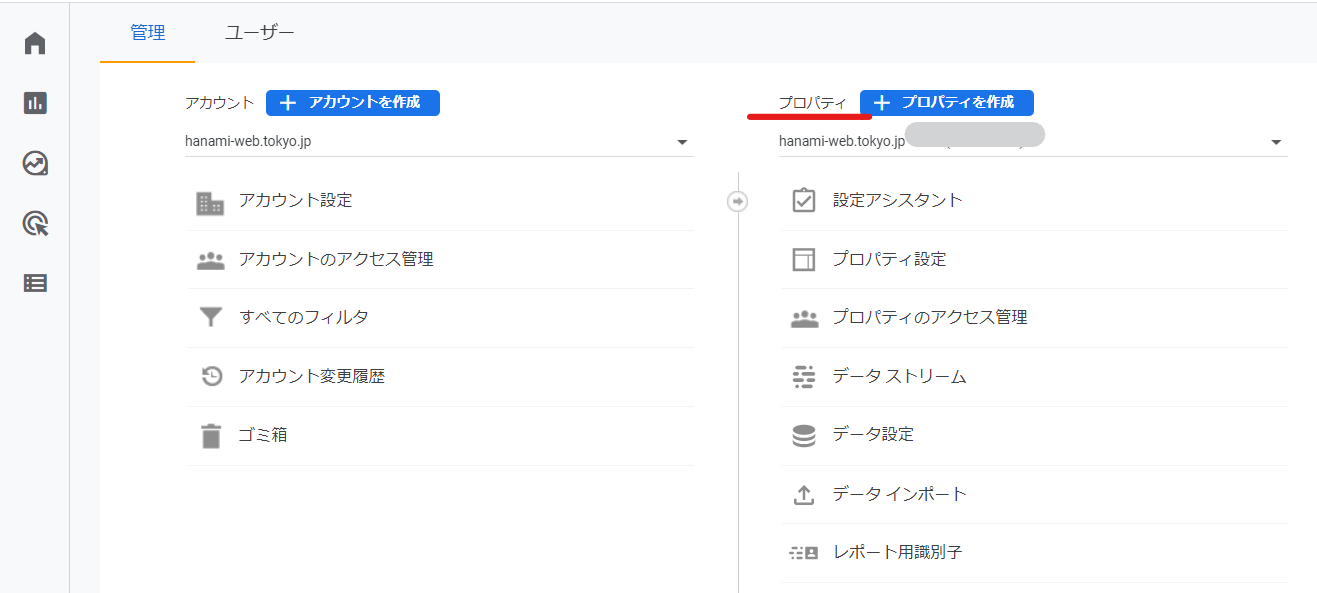Select the Admin list icon in the sidebar

pyautogui.click(x=33, y=283)
